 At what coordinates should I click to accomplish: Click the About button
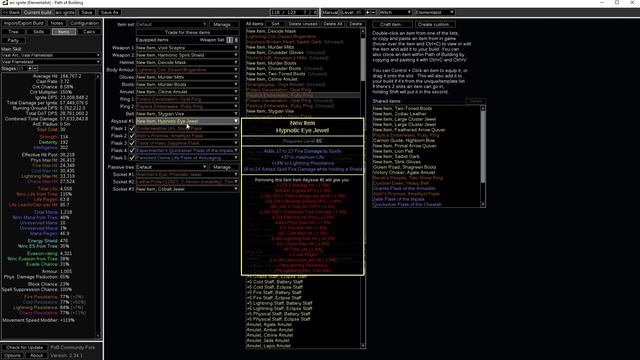pyautogui.click(x=36, y=355)
